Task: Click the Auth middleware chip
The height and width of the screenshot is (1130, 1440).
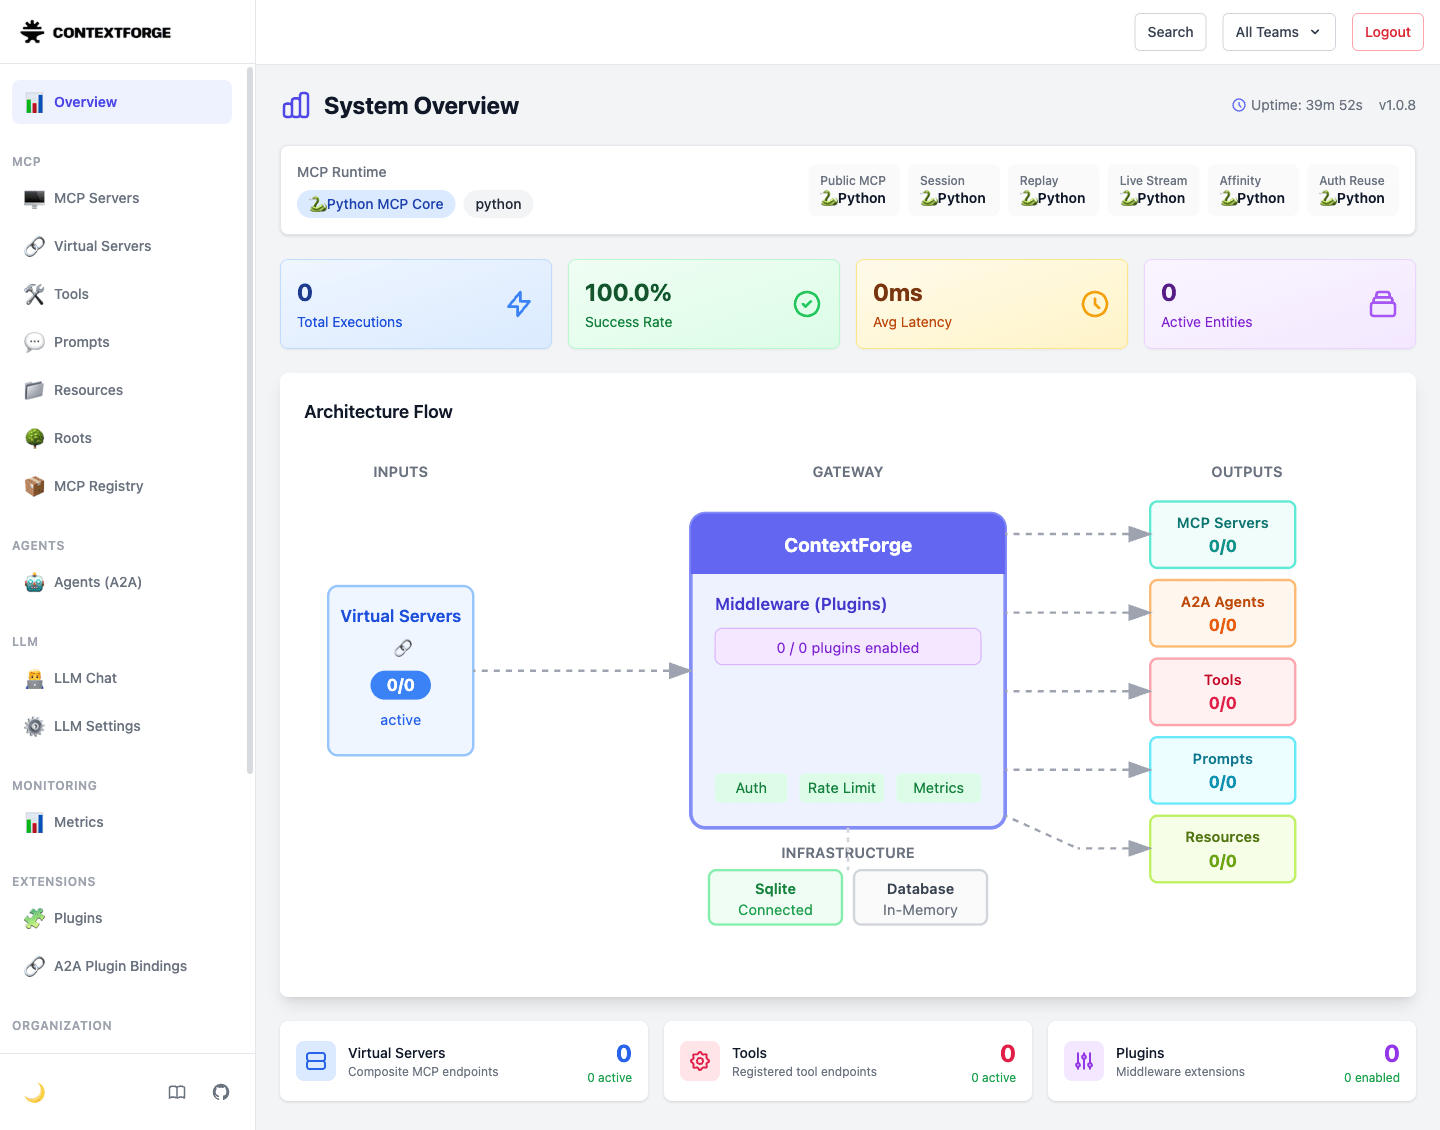Action: pos(751,788)
